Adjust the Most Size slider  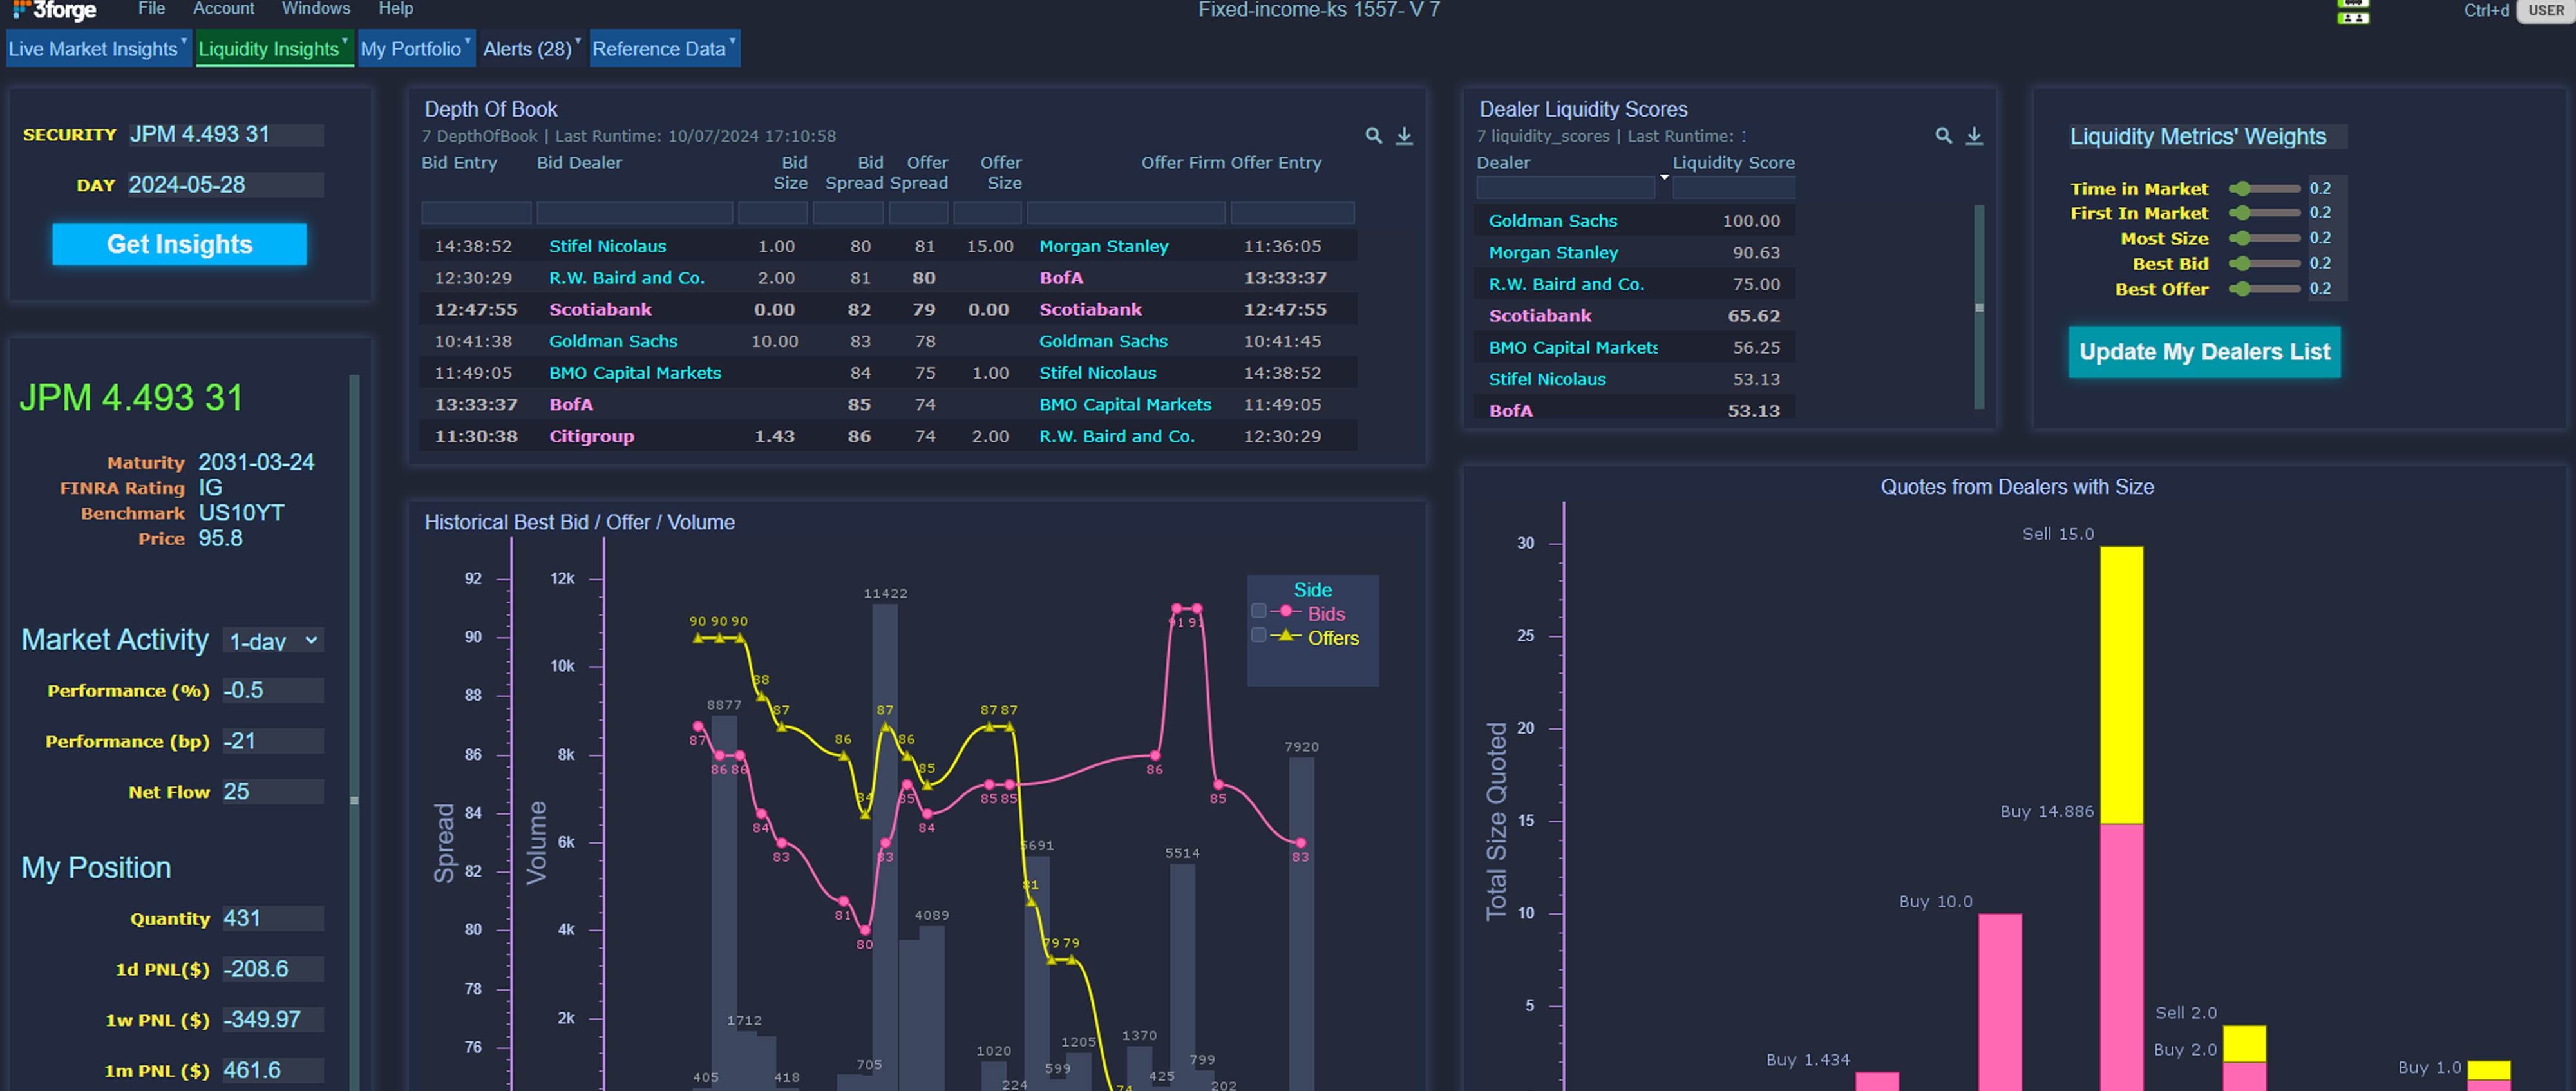2264,238
